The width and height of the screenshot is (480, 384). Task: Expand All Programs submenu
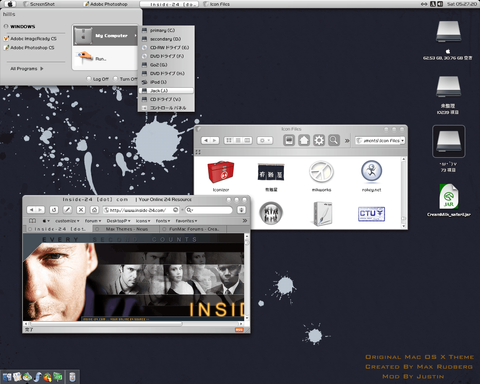(27, 69)
